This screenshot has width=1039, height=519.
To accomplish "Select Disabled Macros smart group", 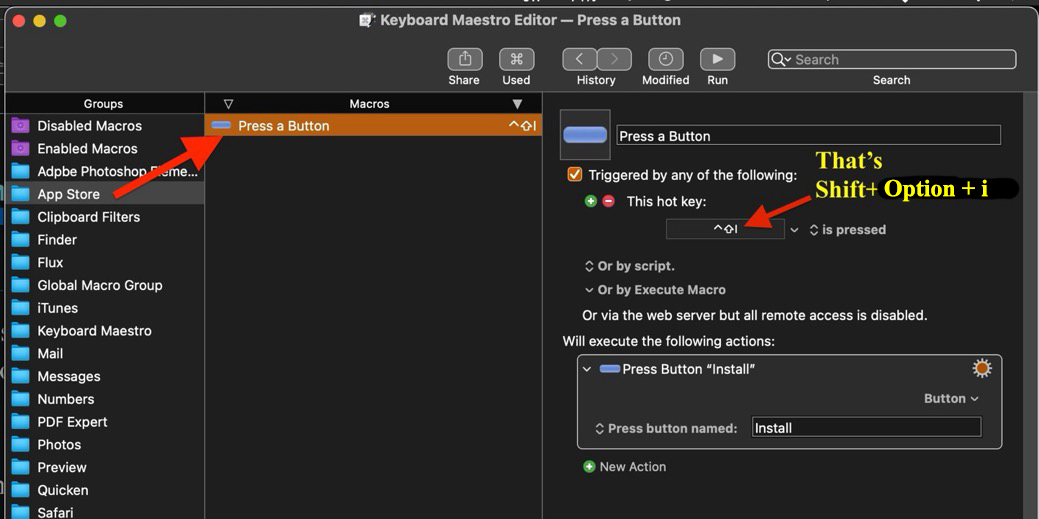I will (x=105, y=126).
